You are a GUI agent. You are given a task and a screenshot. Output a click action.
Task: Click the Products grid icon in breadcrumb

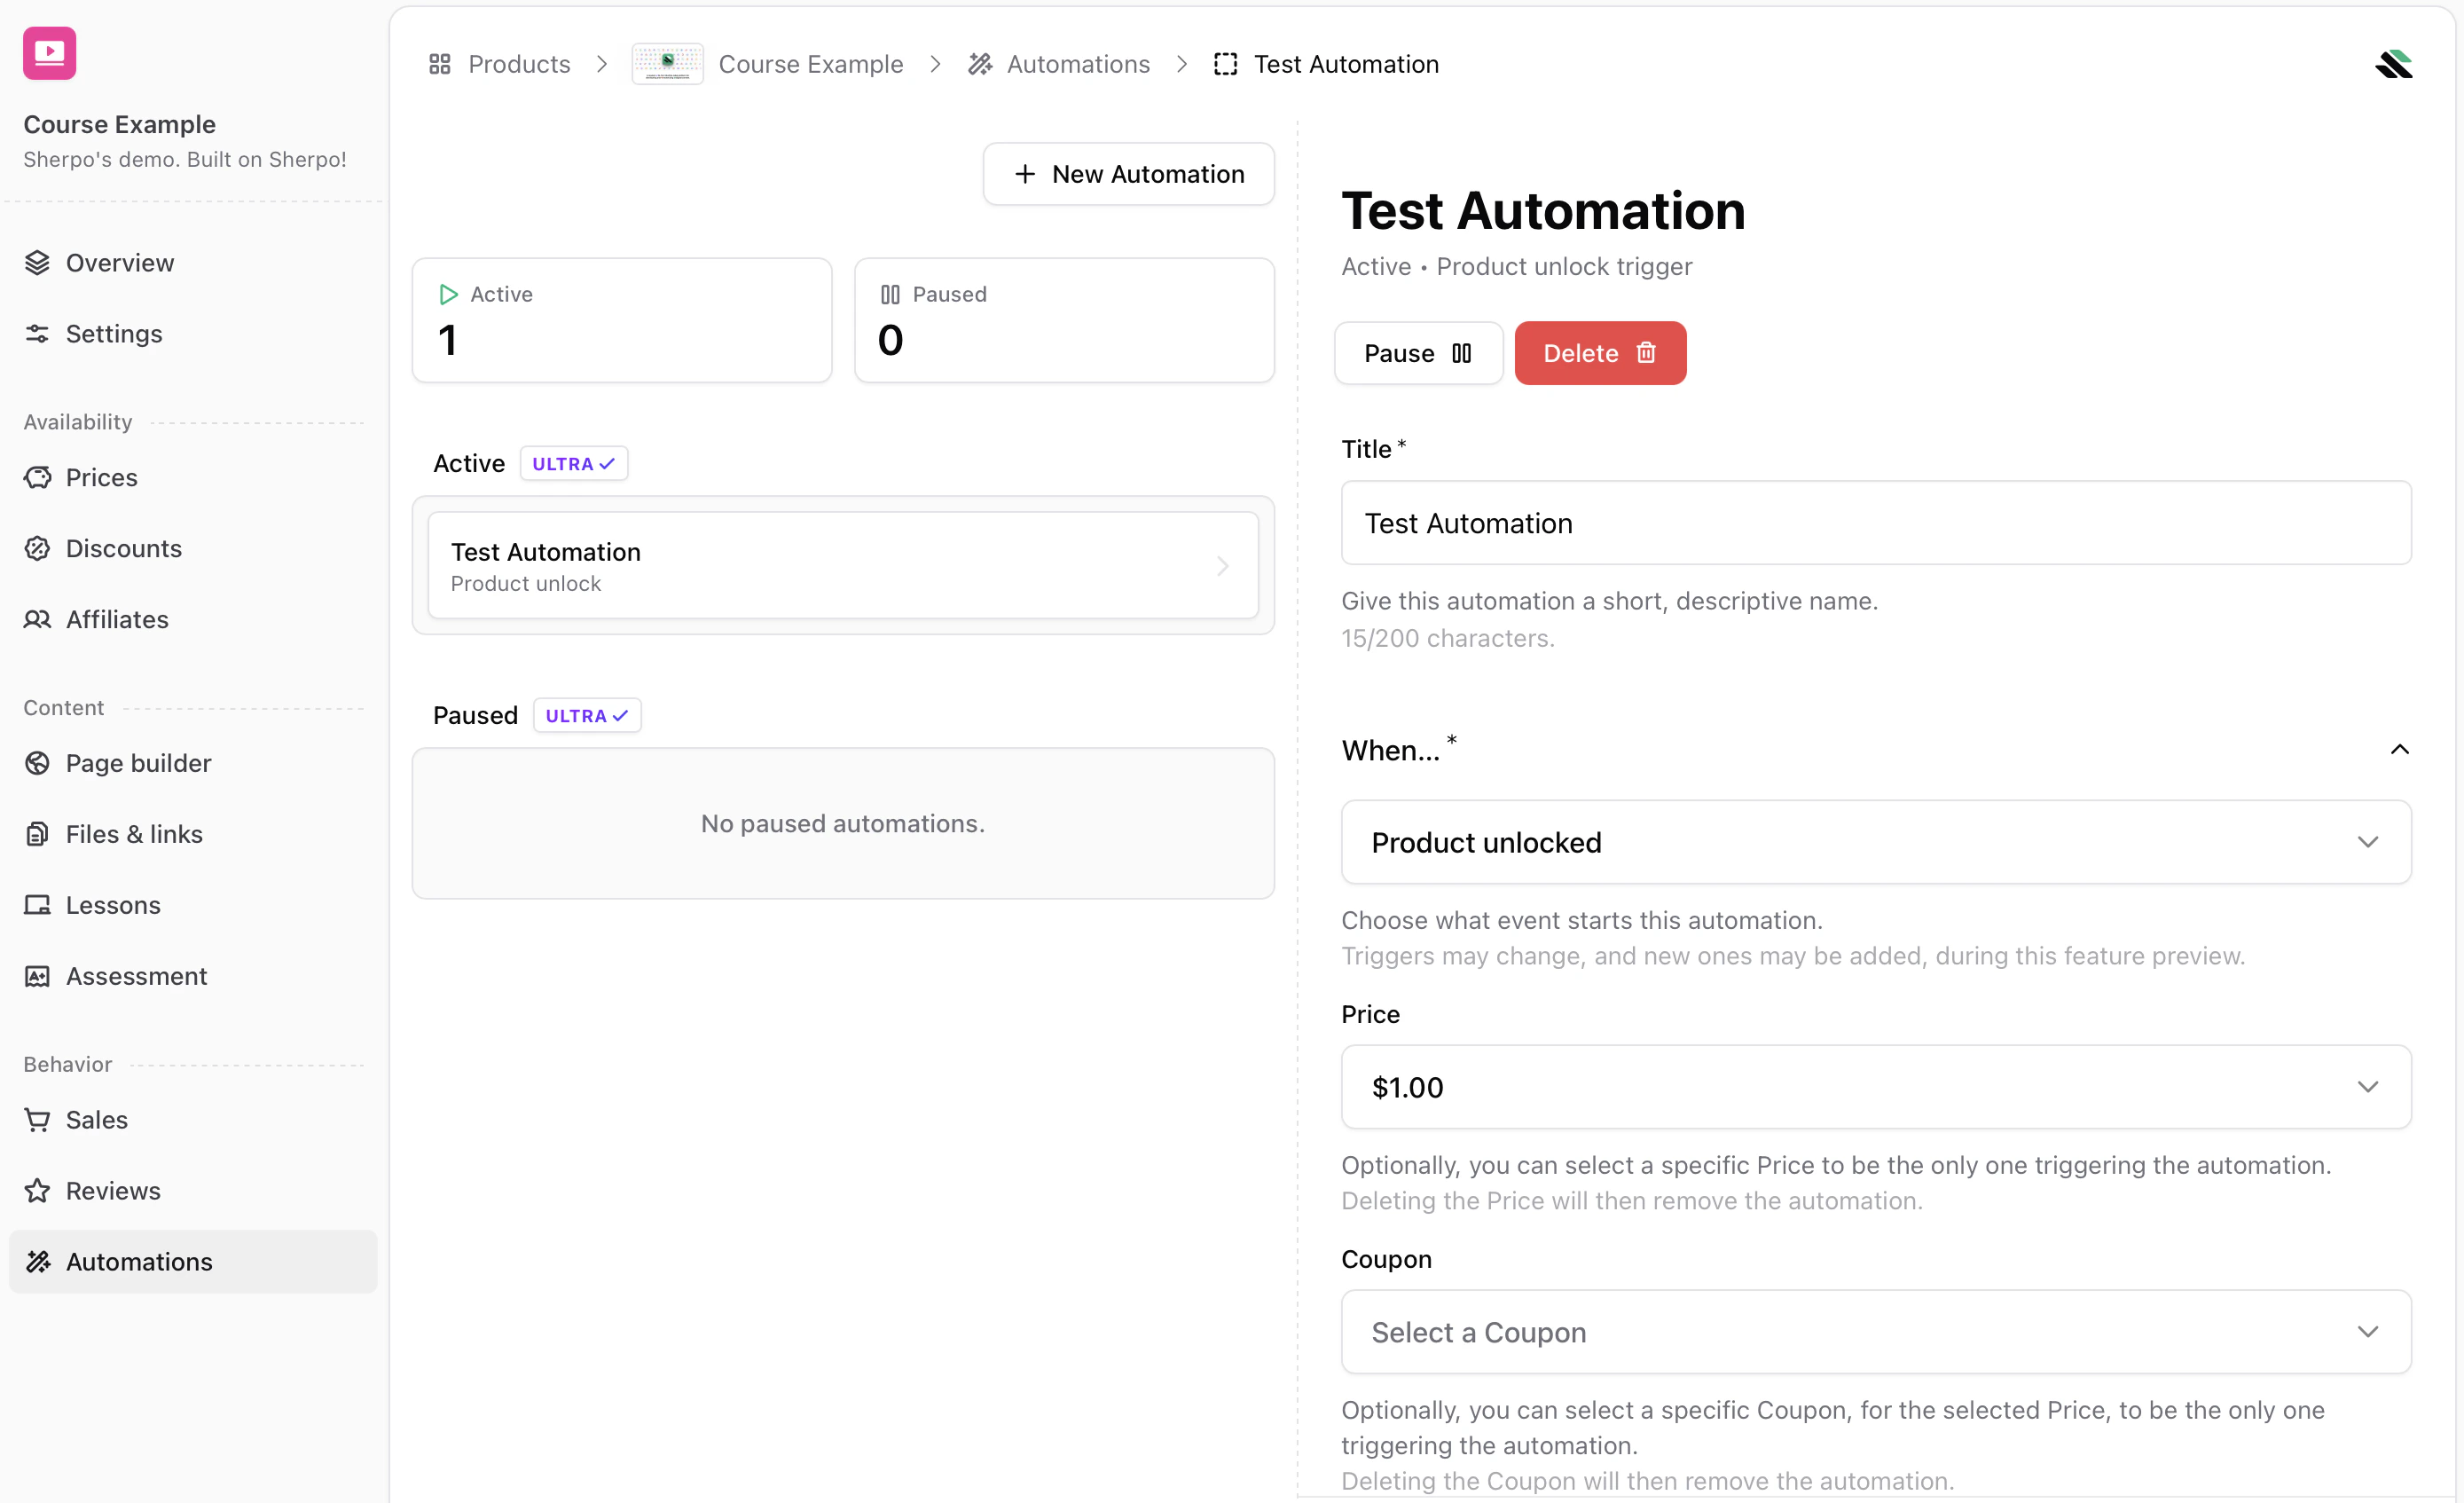point(439,63)
